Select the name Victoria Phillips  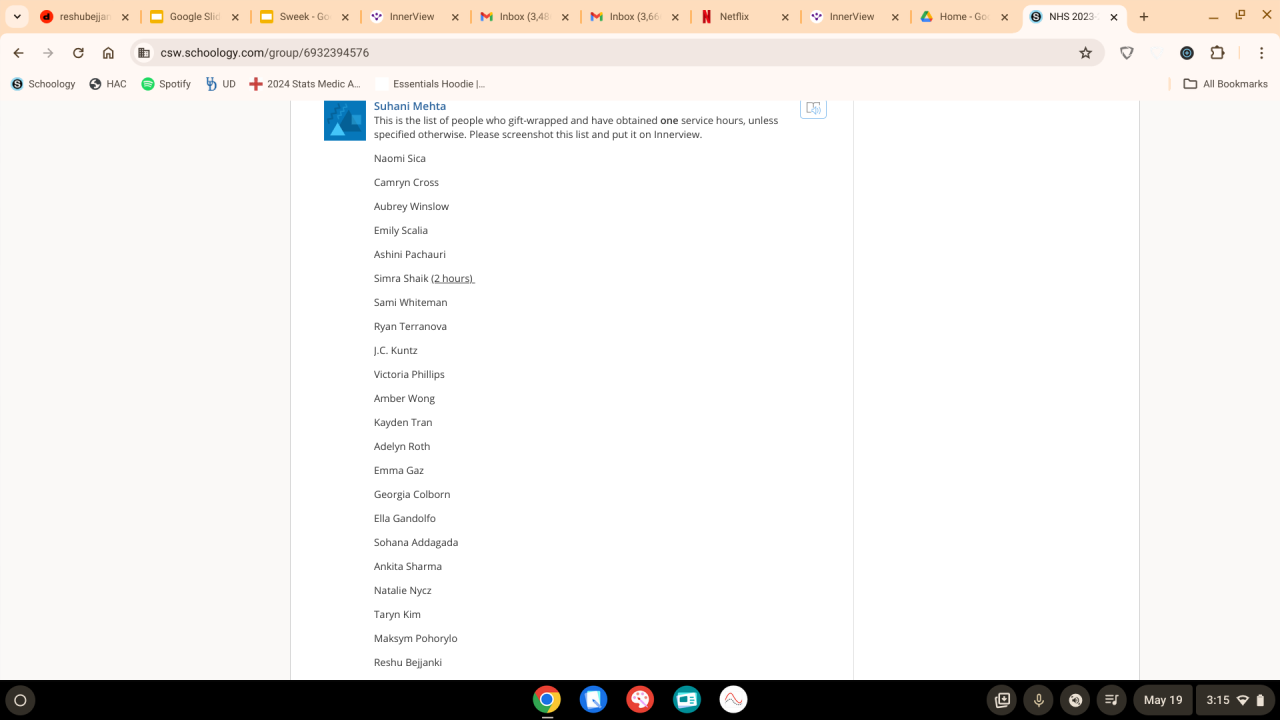coord(409,374)
